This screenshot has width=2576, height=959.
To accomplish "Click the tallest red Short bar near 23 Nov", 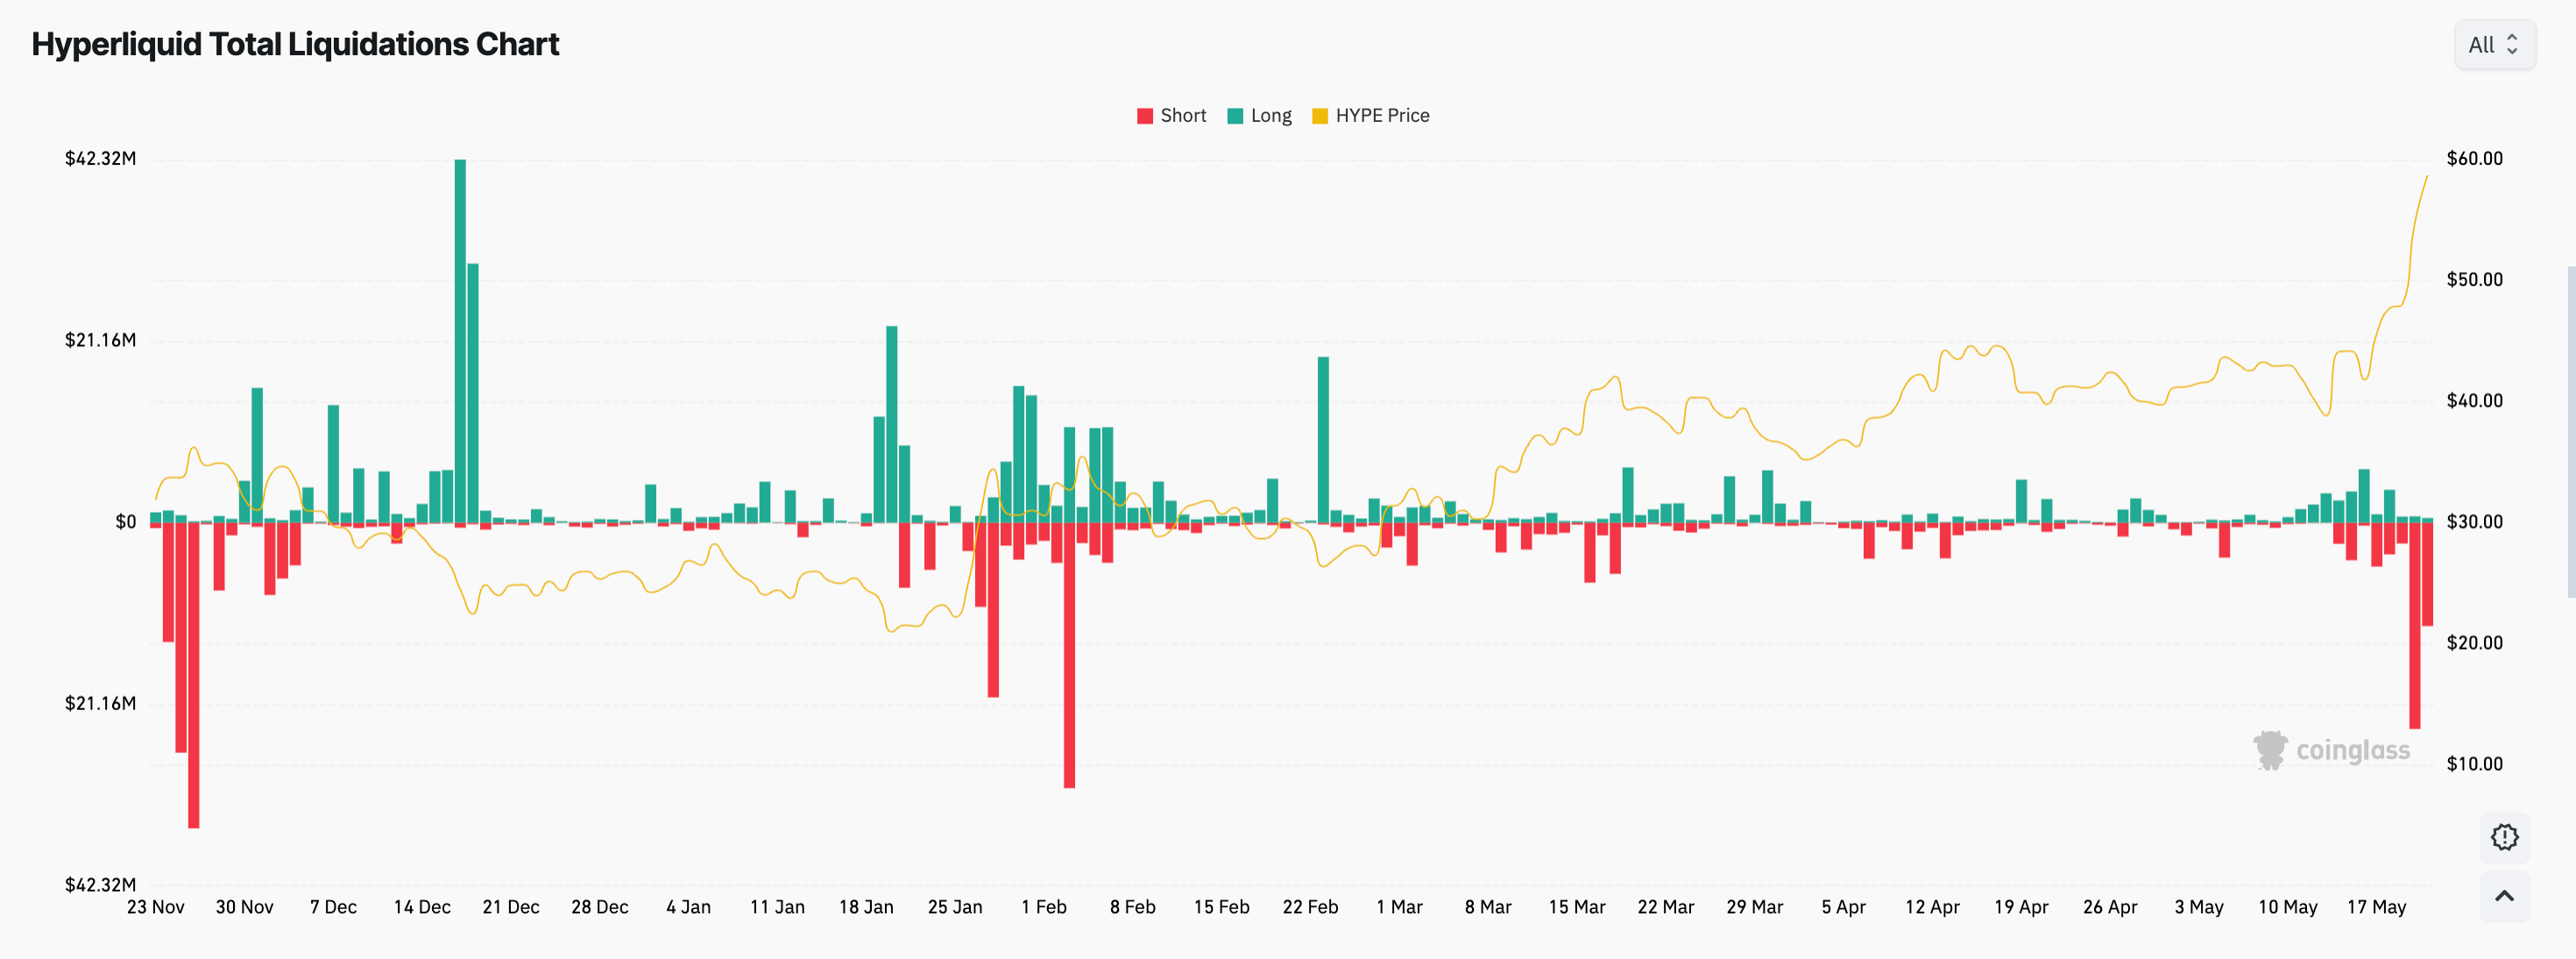I will click(194, 675).
